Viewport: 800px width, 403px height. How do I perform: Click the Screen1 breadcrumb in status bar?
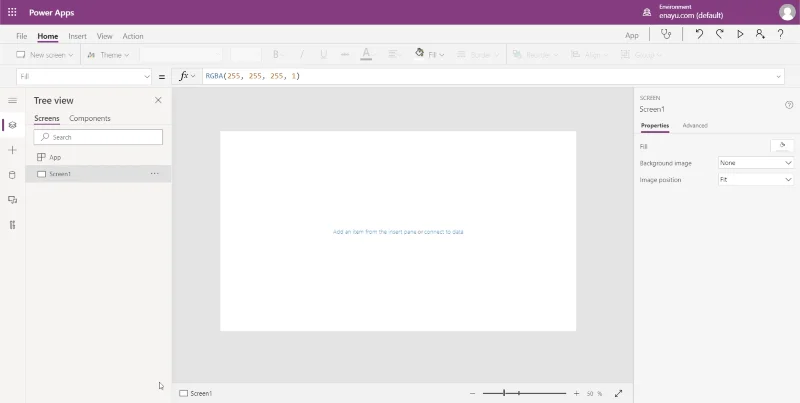(196, 393)
